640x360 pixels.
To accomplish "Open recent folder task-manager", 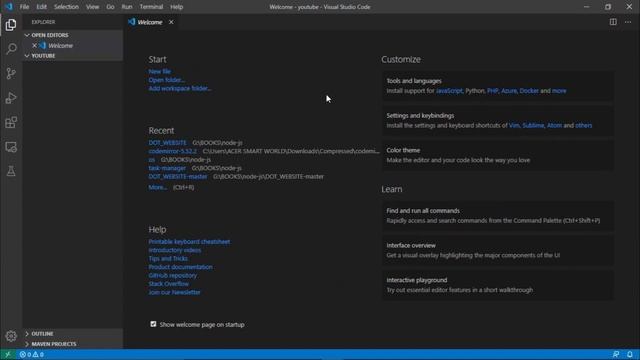I will pos(167,168).
